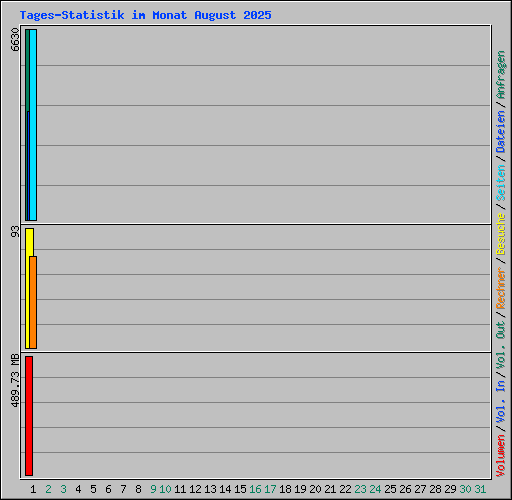The width and height of the screenshot is (512, 500).
Task: Click the Rechner legend label
Action: (501, 288)
